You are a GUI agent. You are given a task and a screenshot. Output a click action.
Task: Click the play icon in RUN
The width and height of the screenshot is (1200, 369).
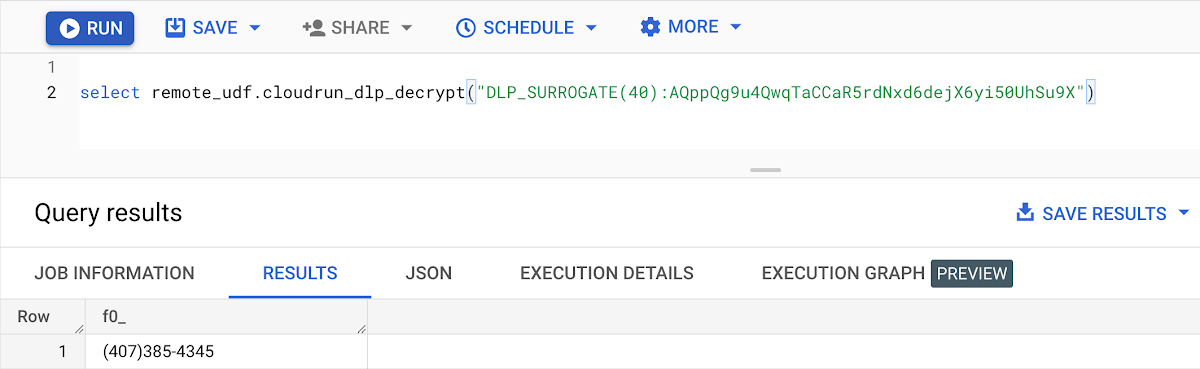[69, 28]
